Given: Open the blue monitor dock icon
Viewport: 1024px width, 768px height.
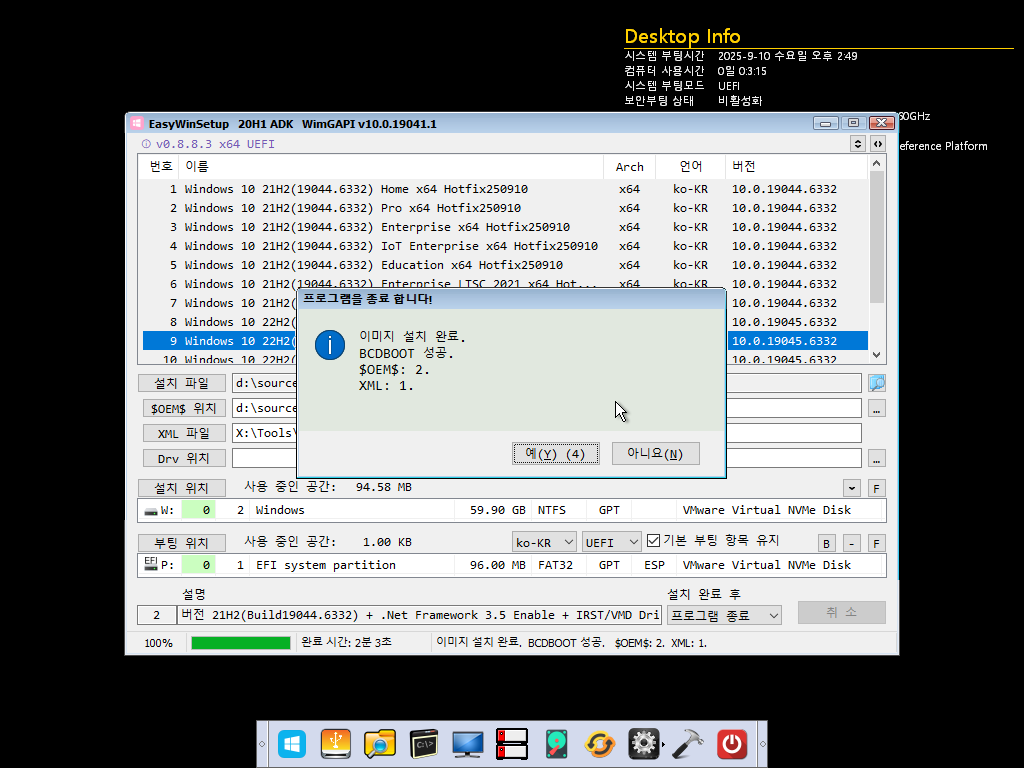Looking at the screenshot, I should tap(468, 744).
